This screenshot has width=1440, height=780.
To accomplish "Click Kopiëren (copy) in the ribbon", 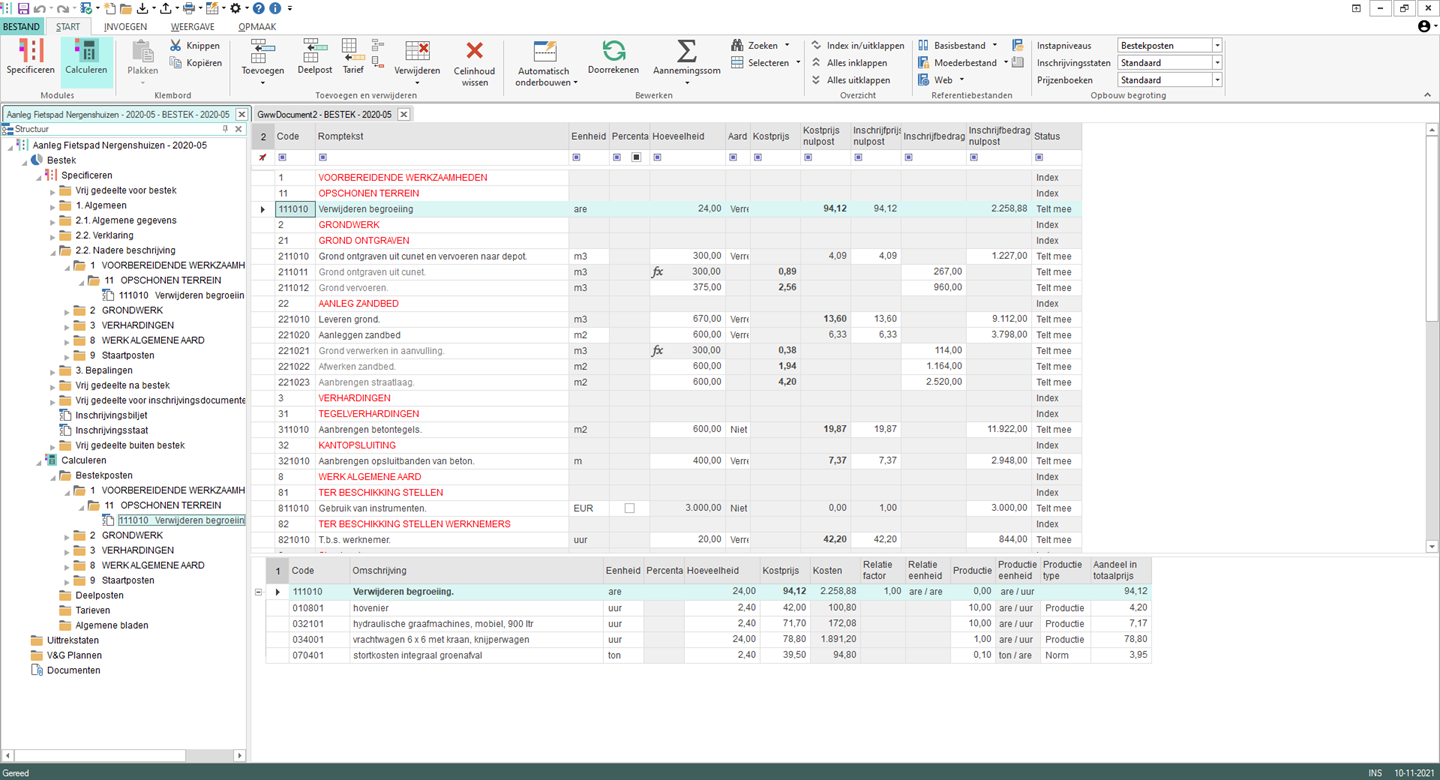I will click(195, 63).
